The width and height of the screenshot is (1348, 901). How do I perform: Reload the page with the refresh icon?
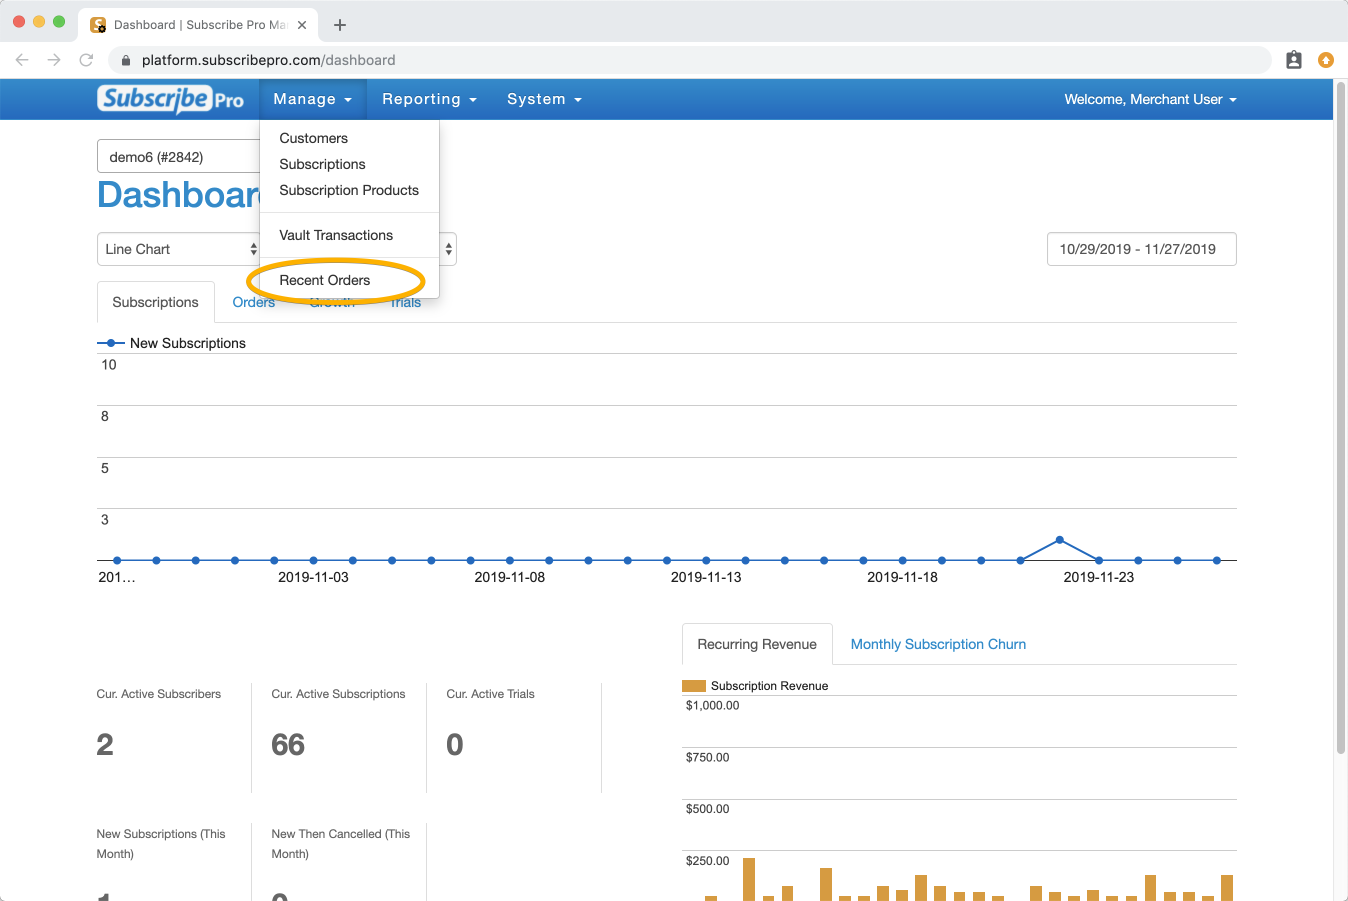point(86,60)
